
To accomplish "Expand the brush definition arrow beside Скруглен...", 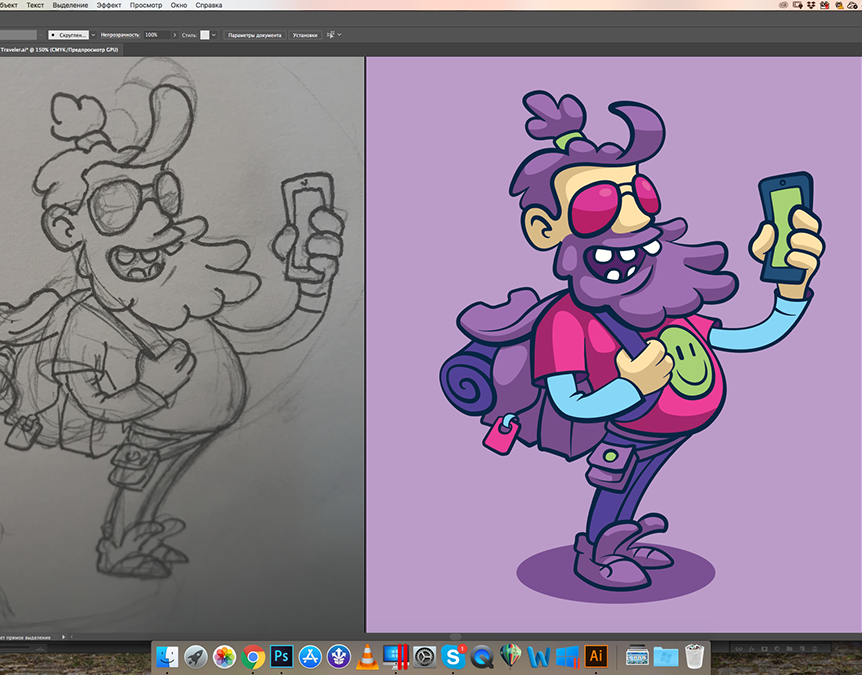I will coord(93,35).
